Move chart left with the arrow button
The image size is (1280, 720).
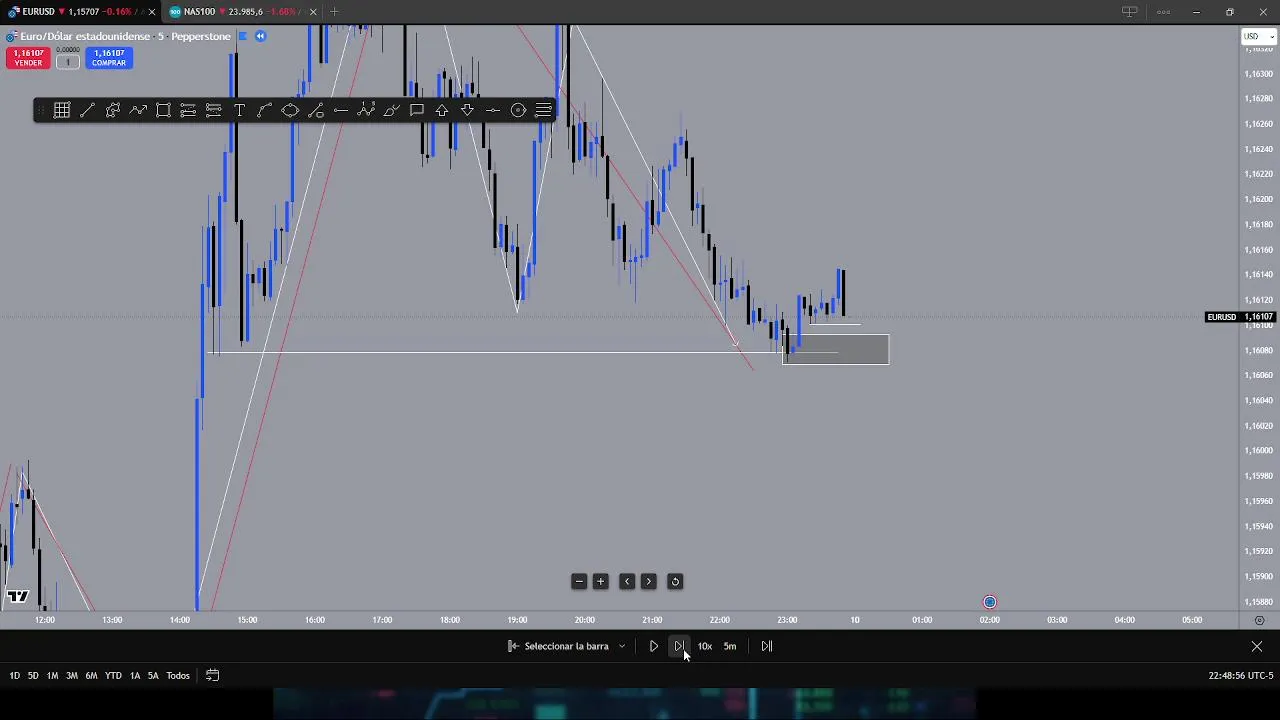pyautogui.click(x=627, y=581)
